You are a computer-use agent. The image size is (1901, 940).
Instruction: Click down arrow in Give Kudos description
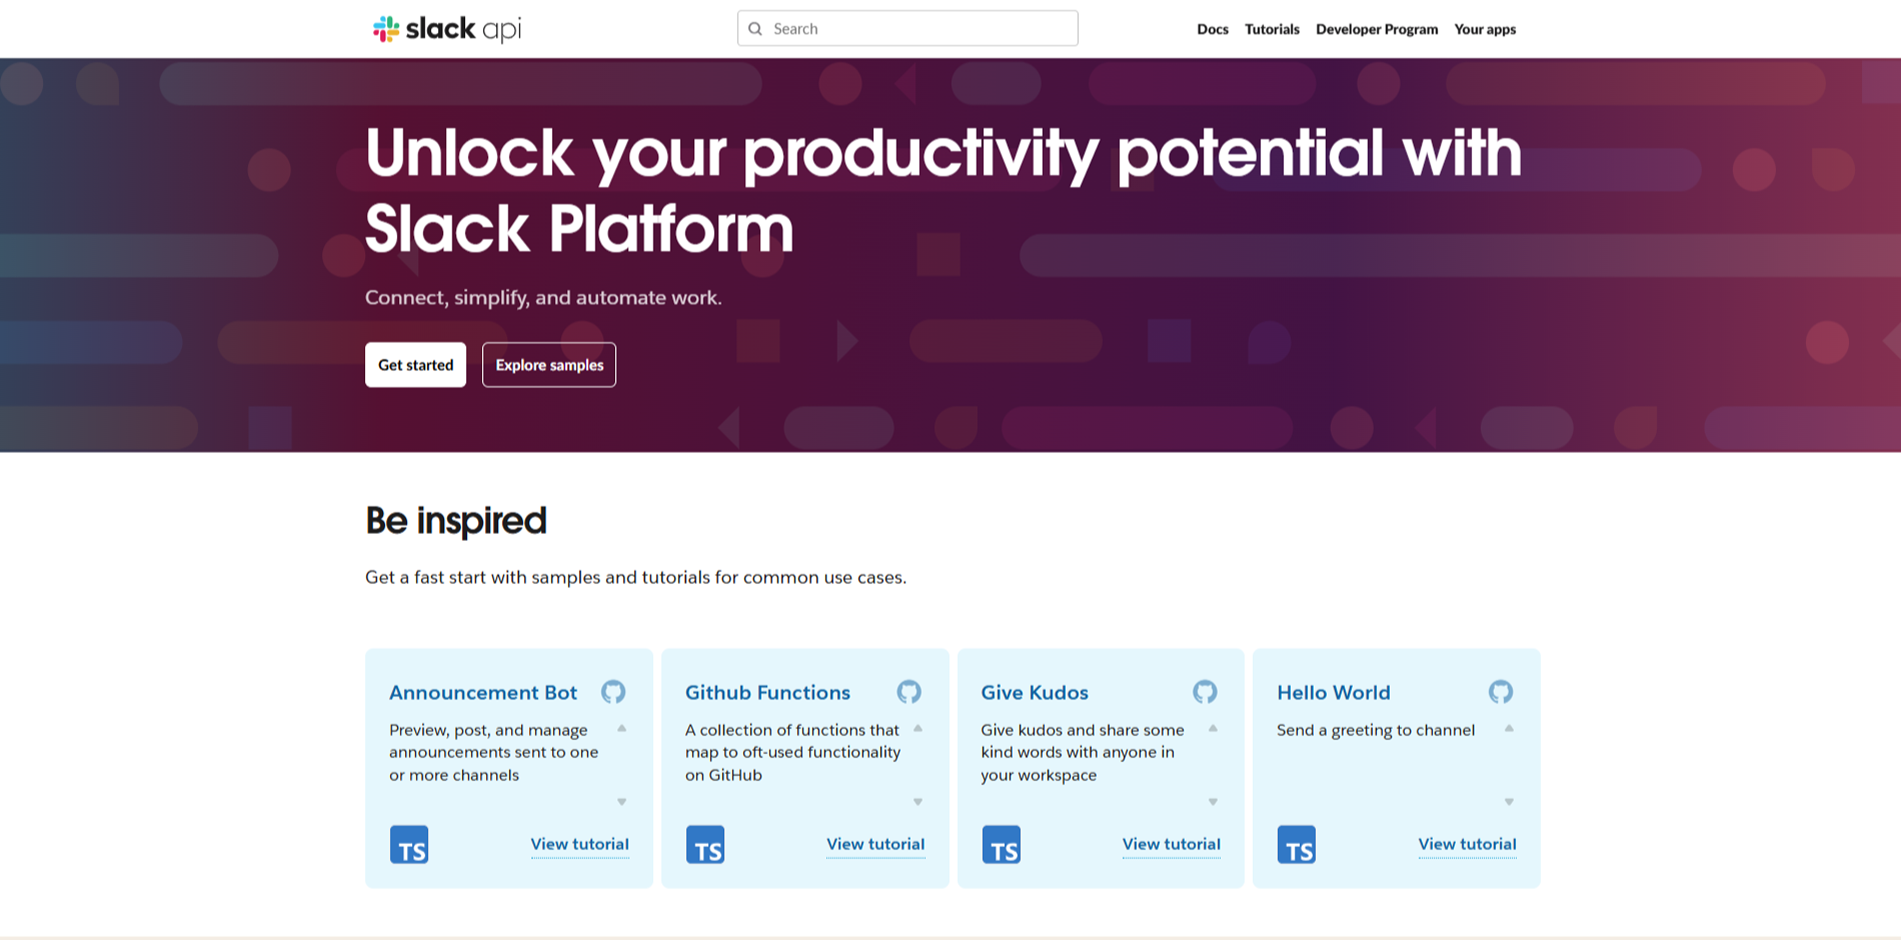click(x=1213, y=802)
